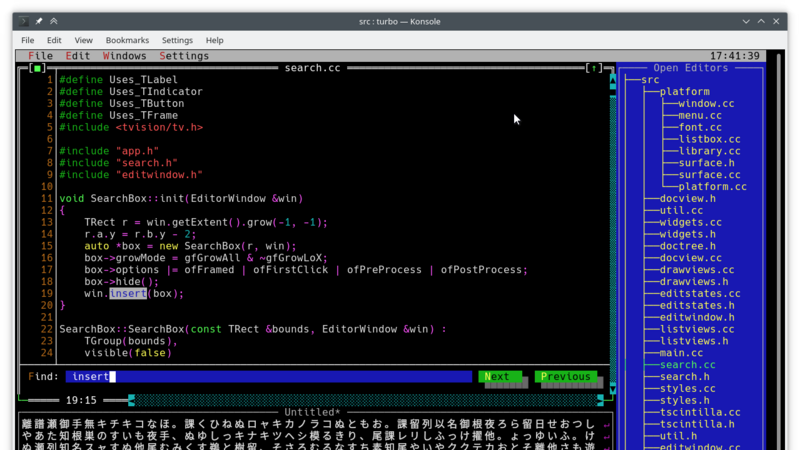The image size is (800, 450).
Task: Open the turbo Settings menu
Action: 184,56
